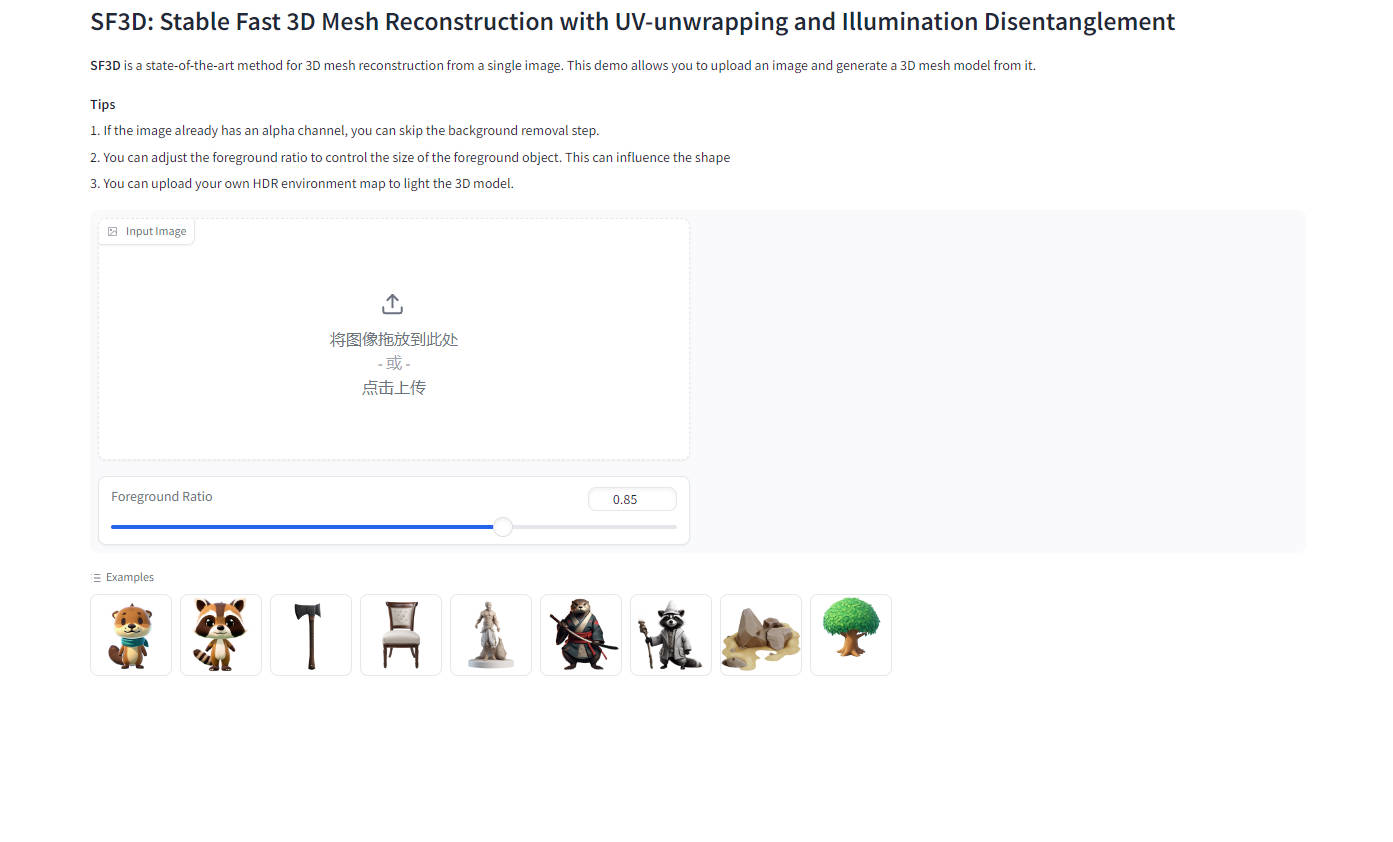Select the axe example image
1393x842 pixels.
311,635
